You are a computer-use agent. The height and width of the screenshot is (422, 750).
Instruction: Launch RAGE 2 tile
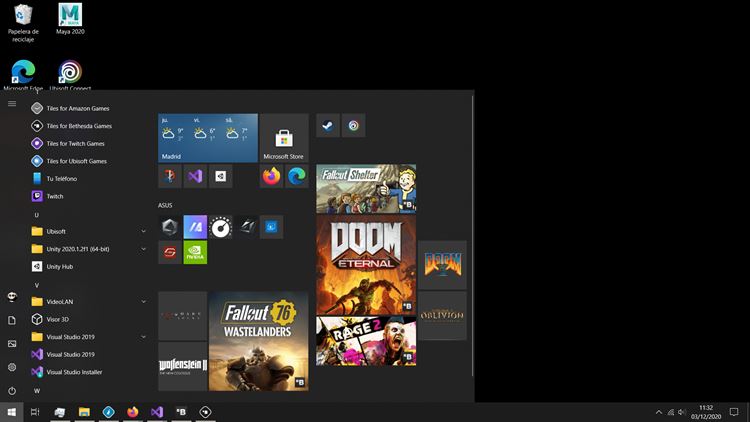[366, 341]
